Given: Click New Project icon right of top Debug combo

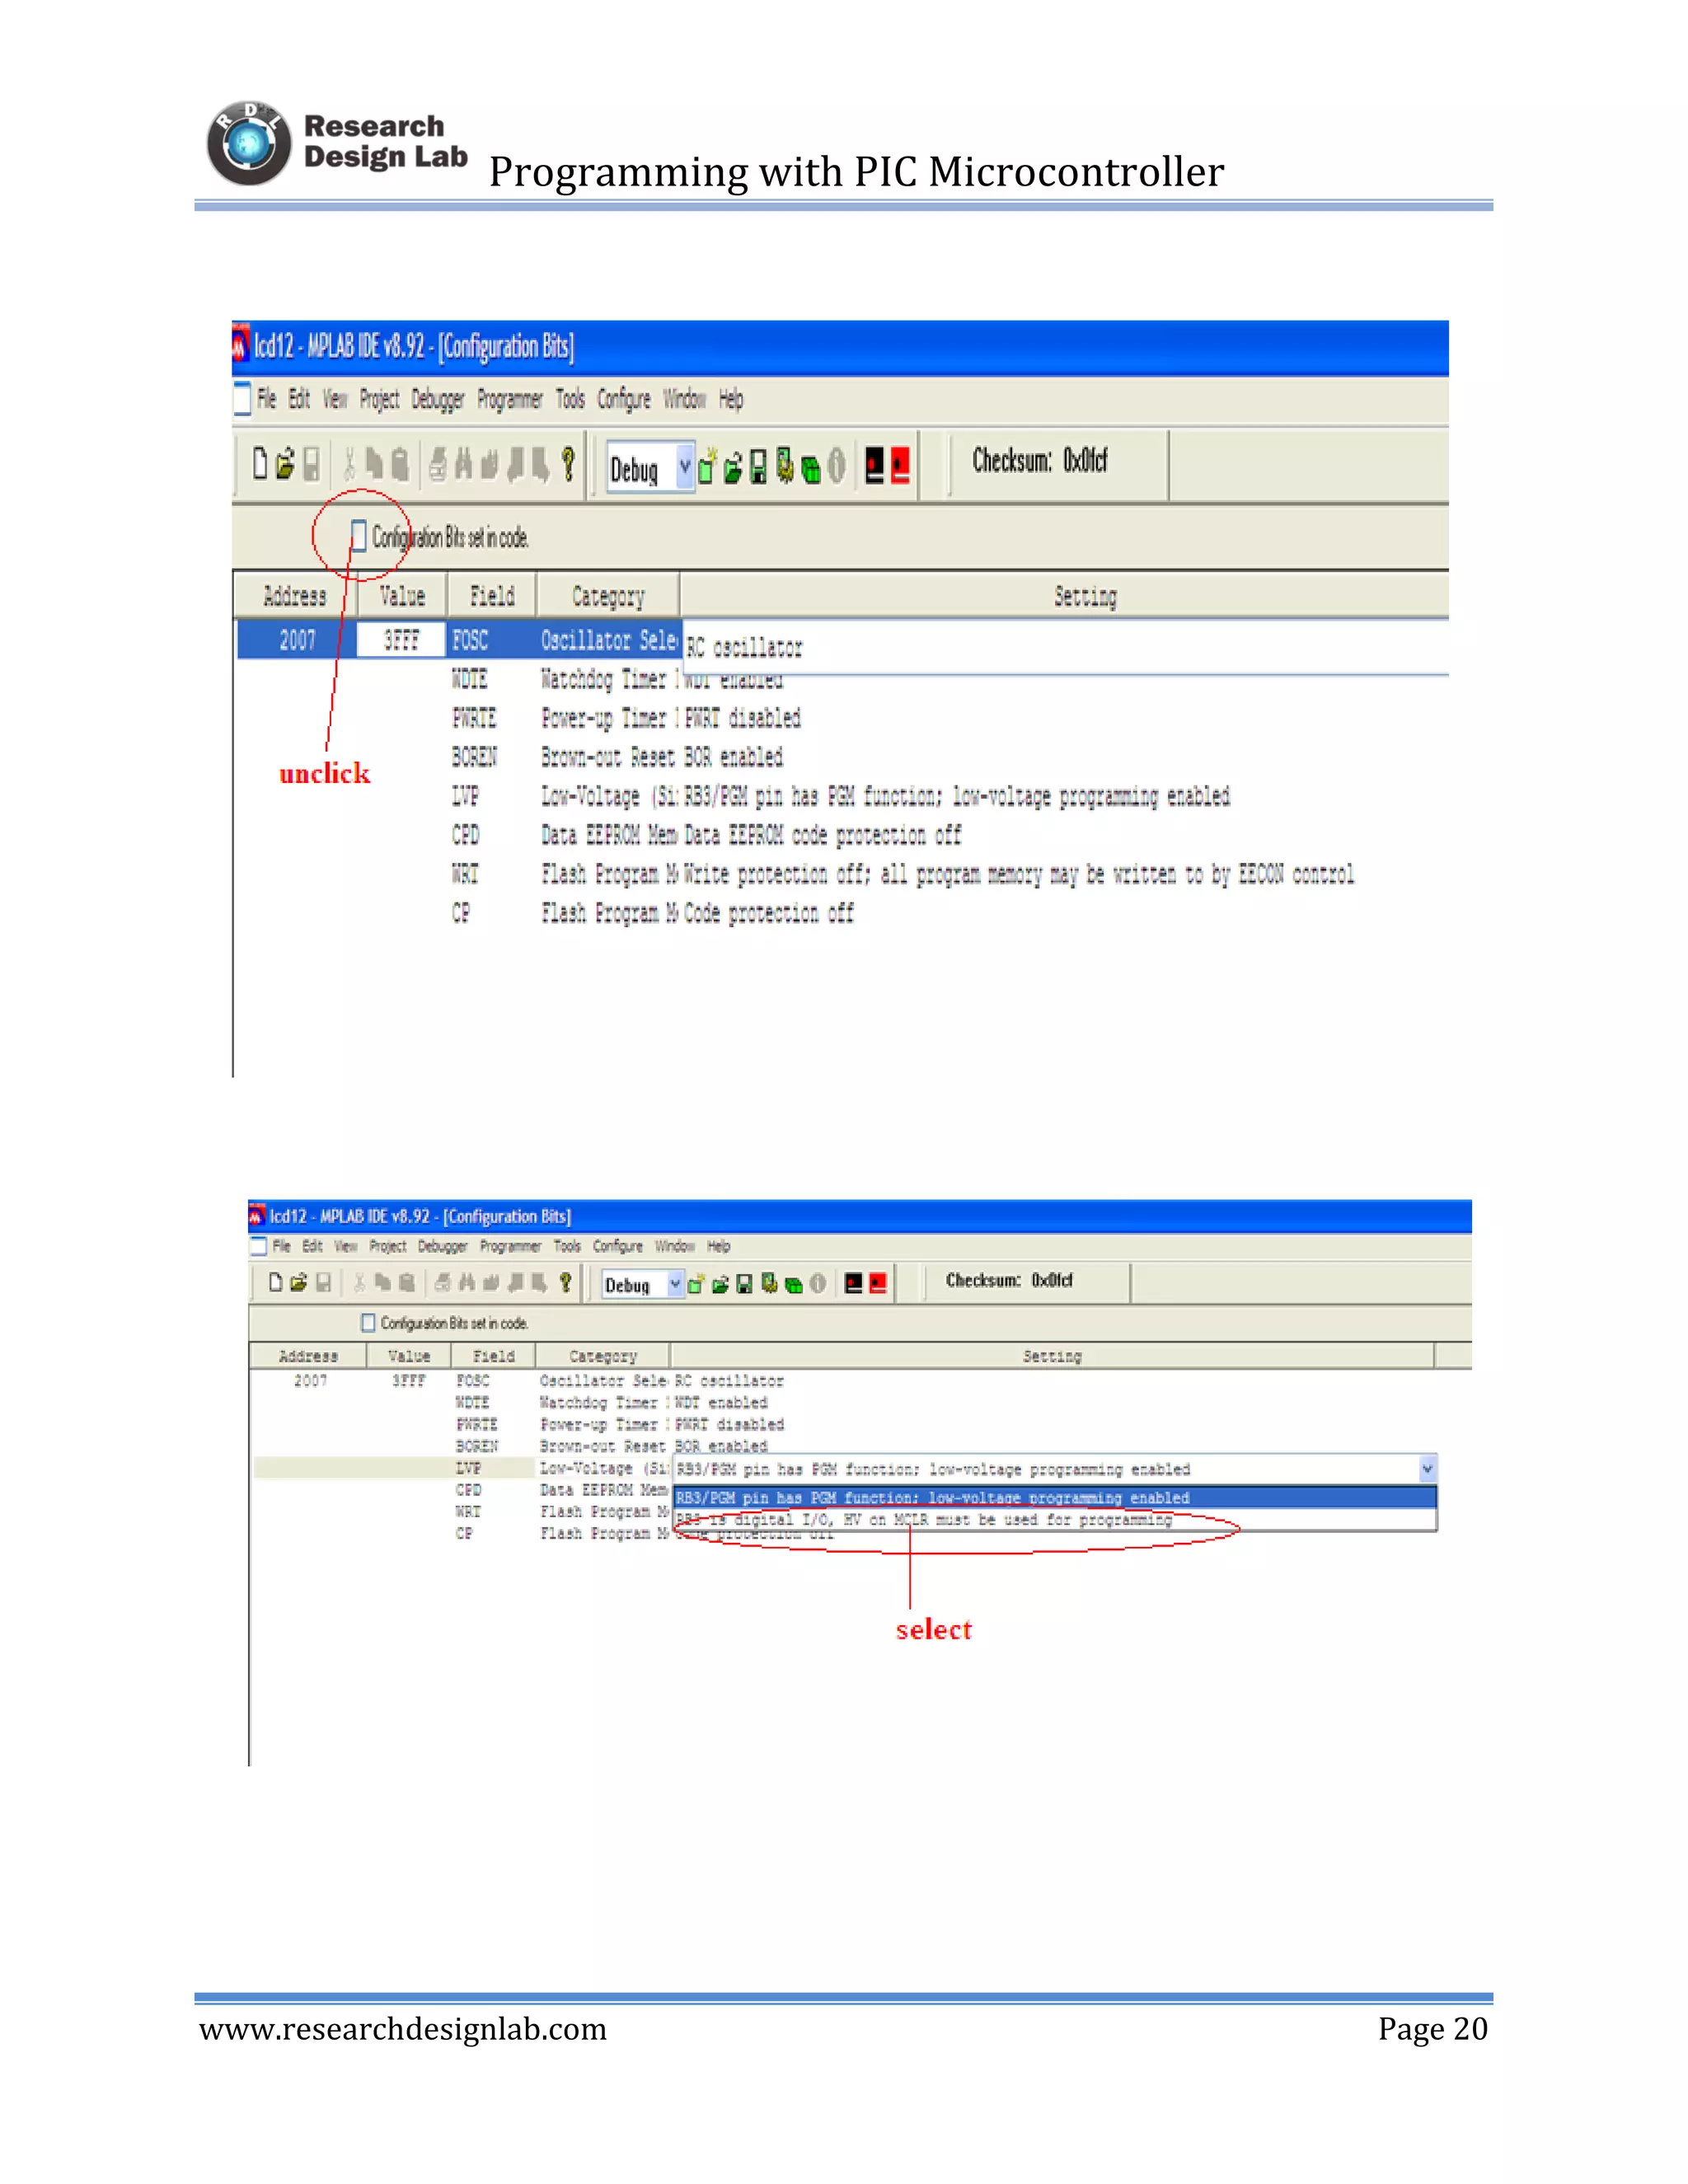Looking at the screenshot, I should (707, 466).
